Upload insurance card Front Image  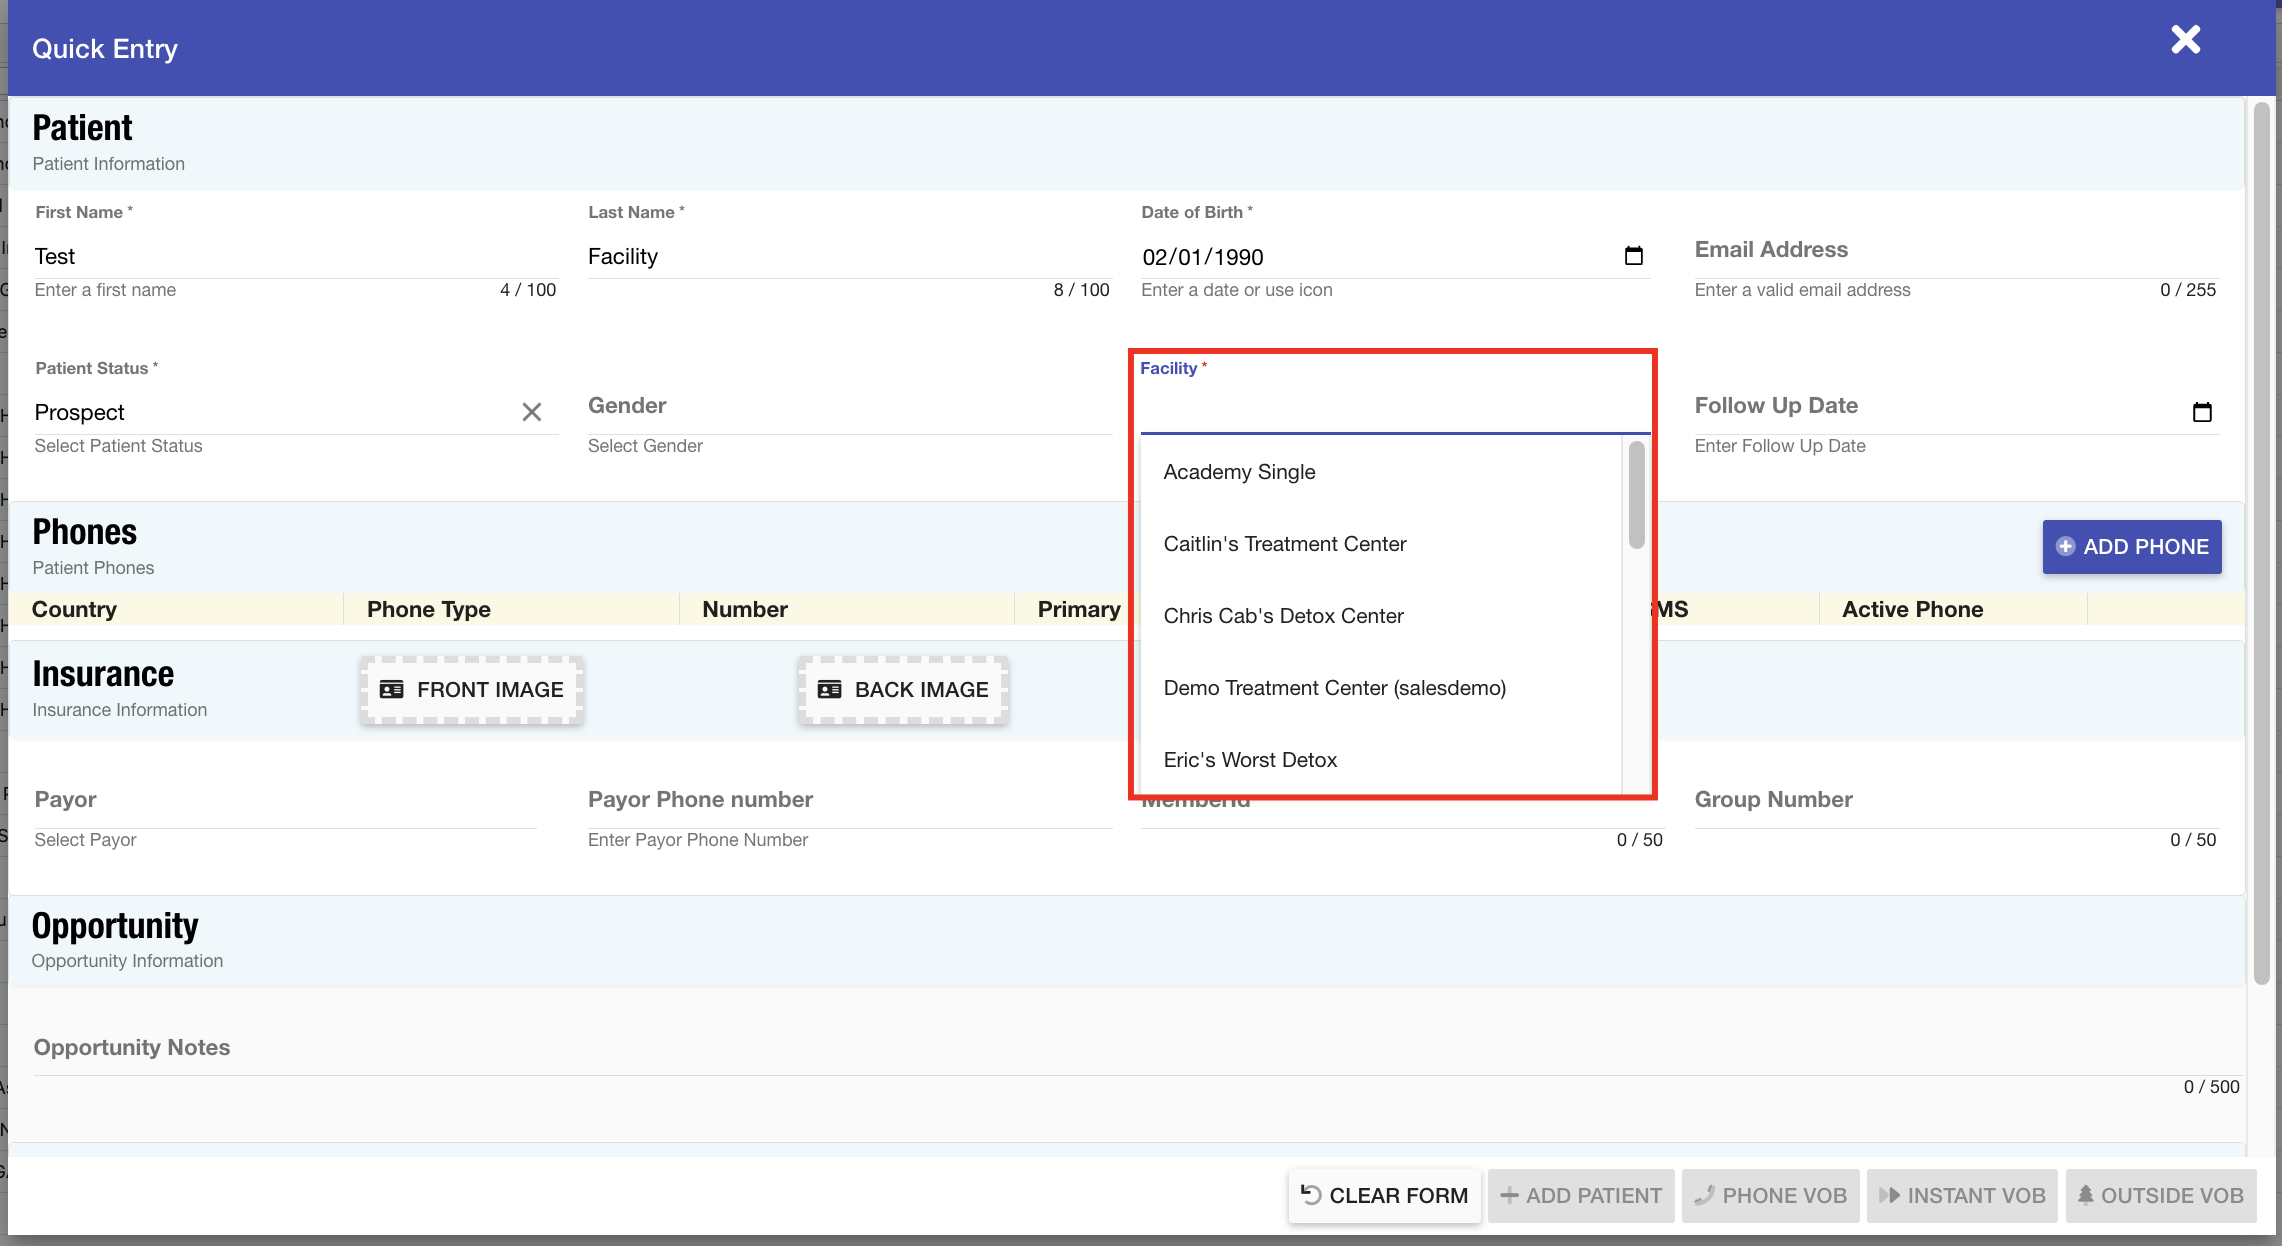472,690
